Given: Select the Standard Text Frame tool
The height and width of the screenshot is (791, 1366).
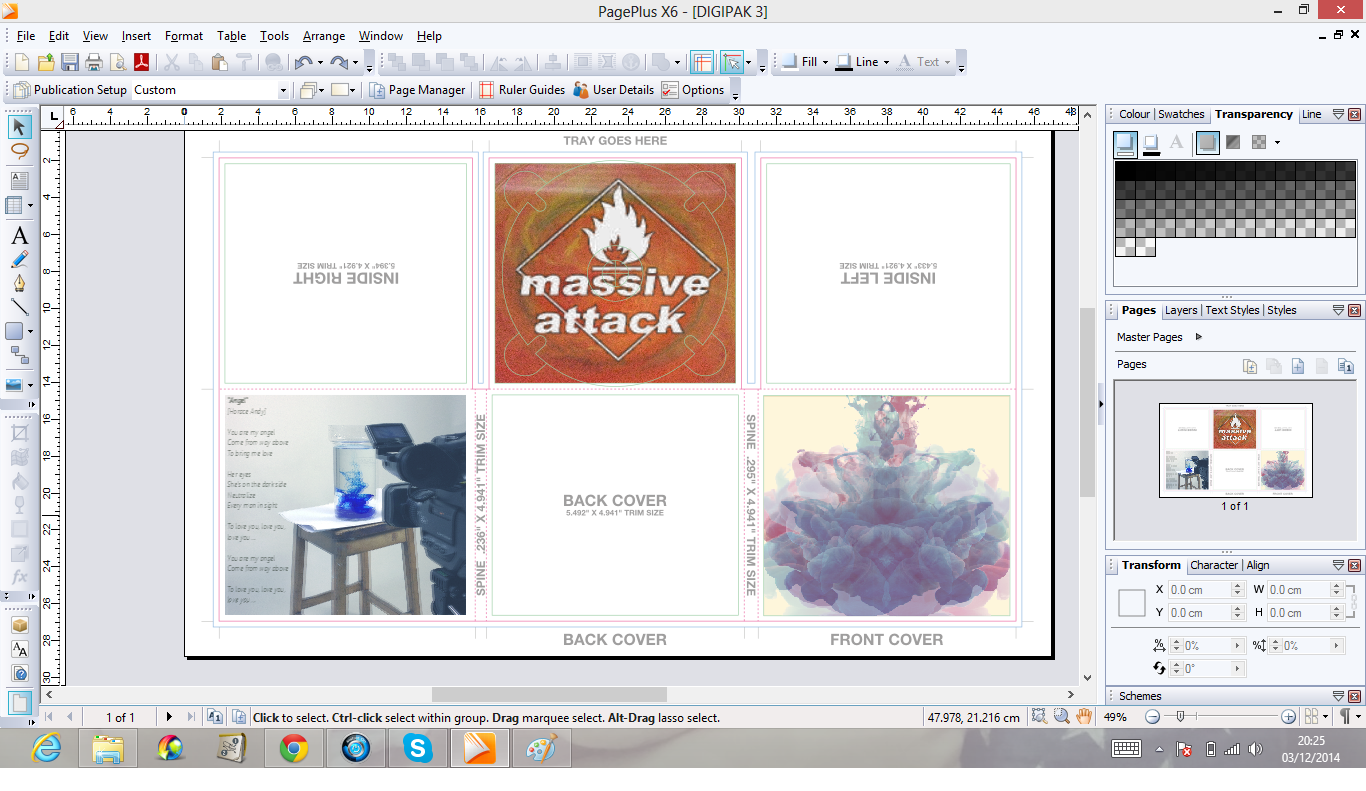Looking at the screenshot, I should coord(19,181).
